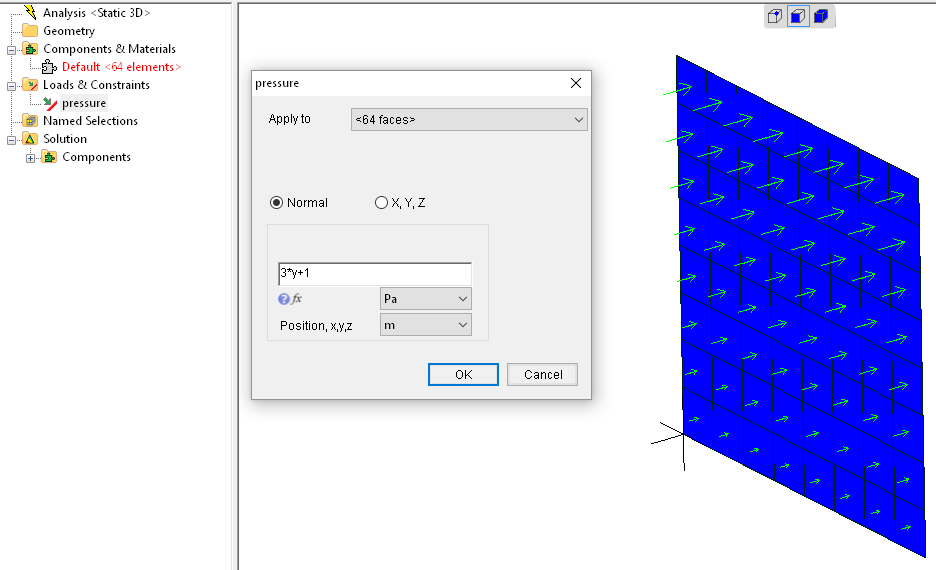
Task: Select the pressure tree item
Action: [x=84, y=103]
